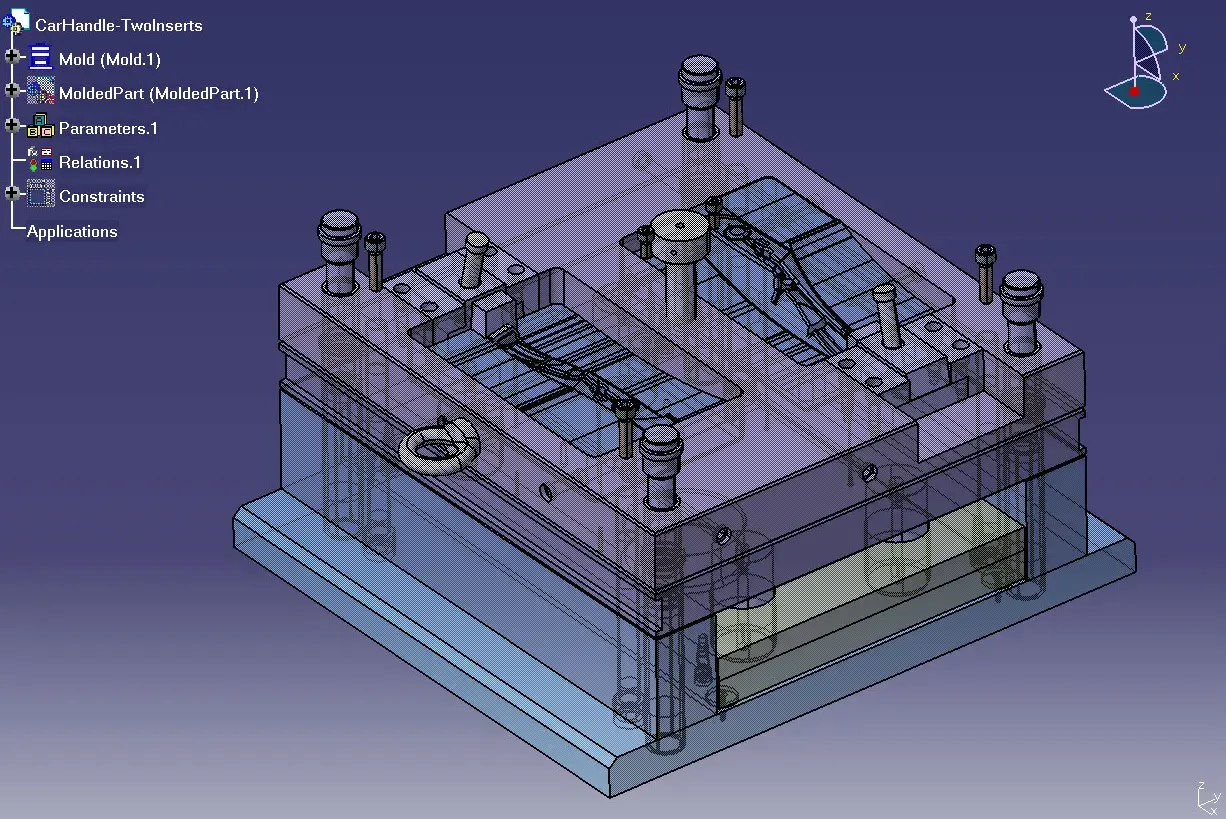Click the Mold product icon in tree
The image size is (1226, 819).
tap(41, 58)
